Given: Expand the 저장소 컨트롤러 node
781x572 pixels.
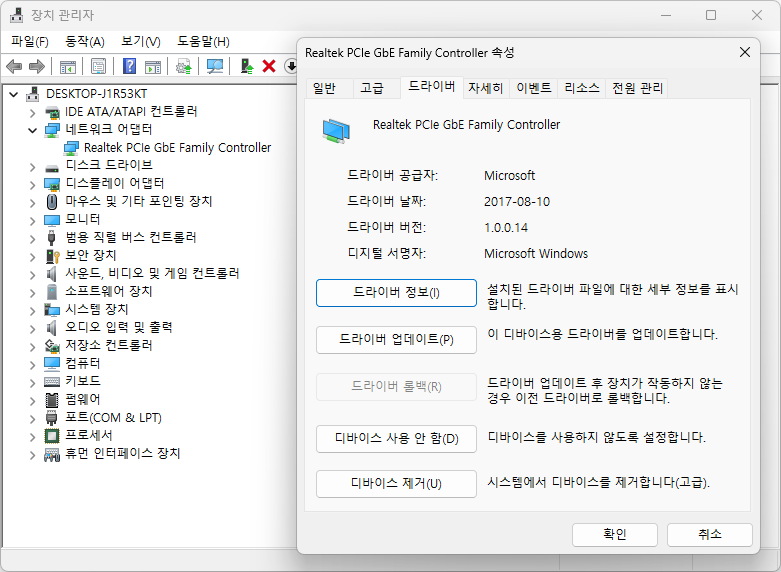Looking at the screenshot, I should (32, 346).
